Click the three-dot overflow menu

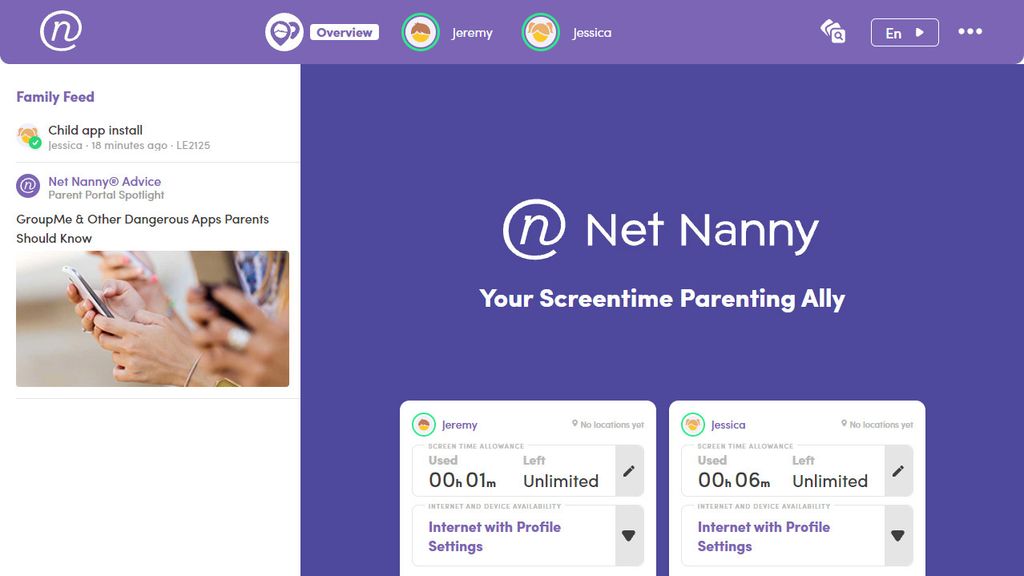point(971,31)
